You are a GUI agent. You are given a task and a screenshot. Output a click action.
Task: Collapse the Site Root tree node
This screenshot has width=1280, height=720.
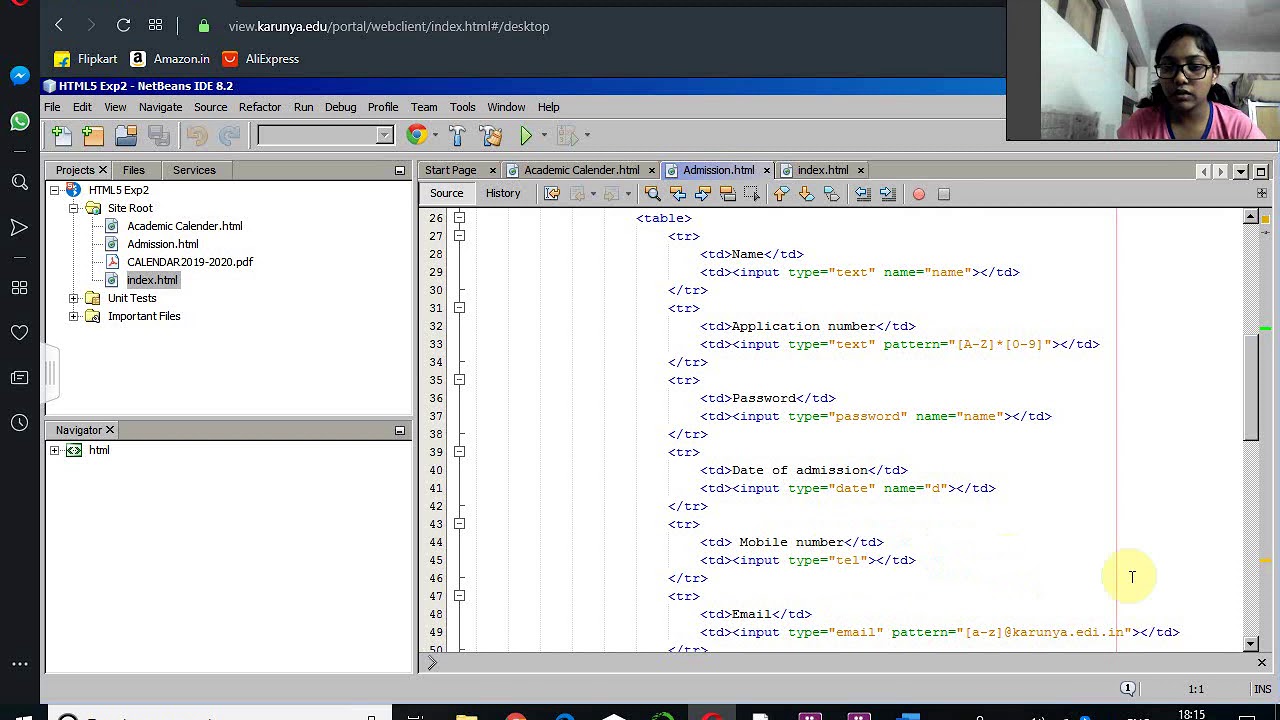tap(74, 208)
